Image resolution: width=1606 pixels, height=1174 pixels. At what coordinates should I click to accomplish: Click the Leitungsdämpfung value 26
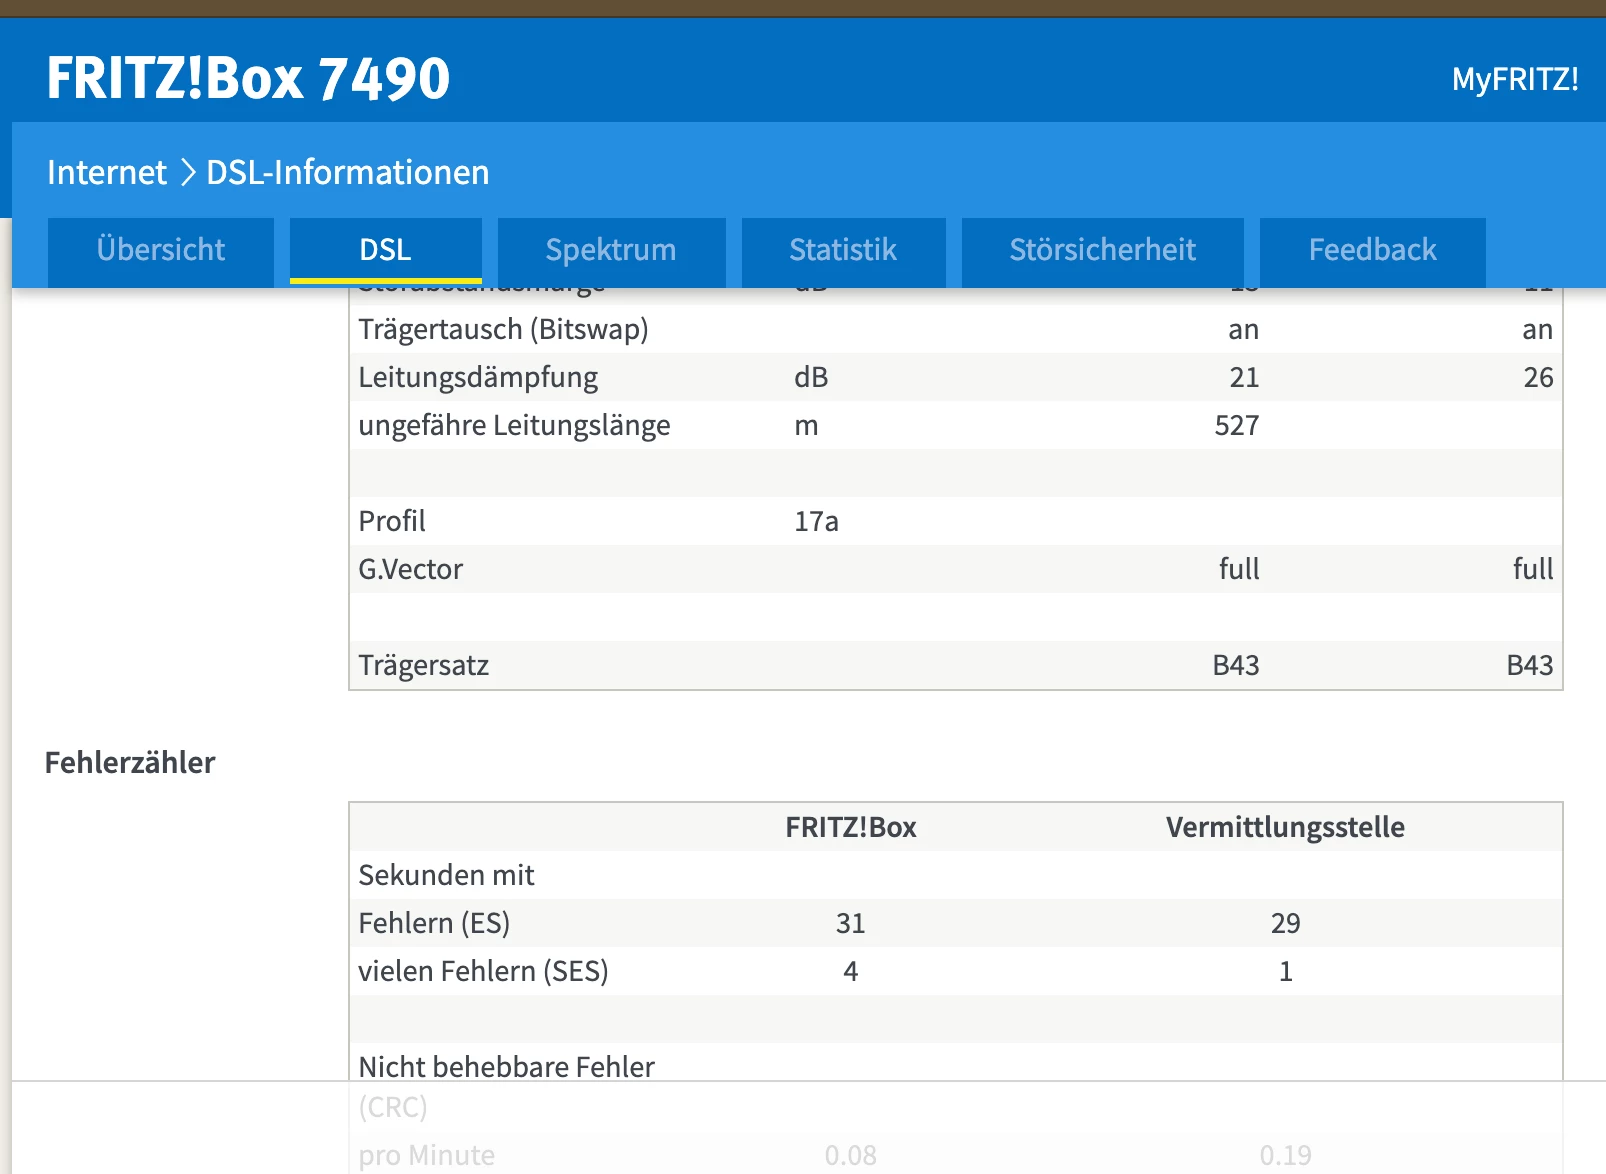click(x=1538, y=377)
